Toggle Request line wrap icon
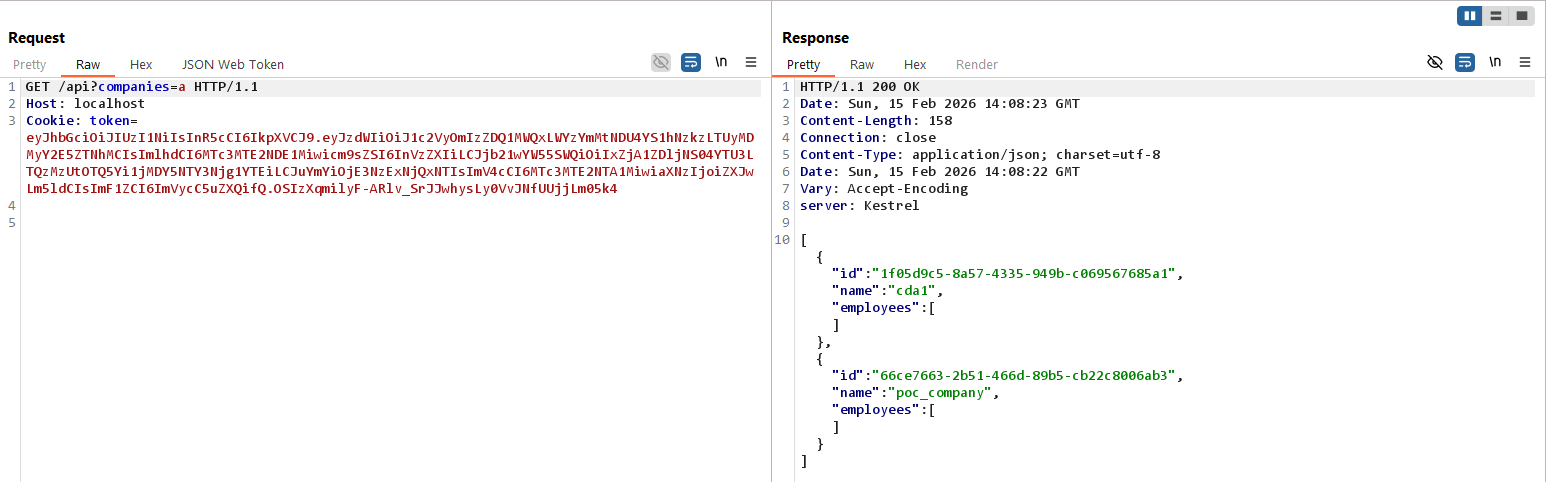 pyautogui.click(x=691, y=62)
